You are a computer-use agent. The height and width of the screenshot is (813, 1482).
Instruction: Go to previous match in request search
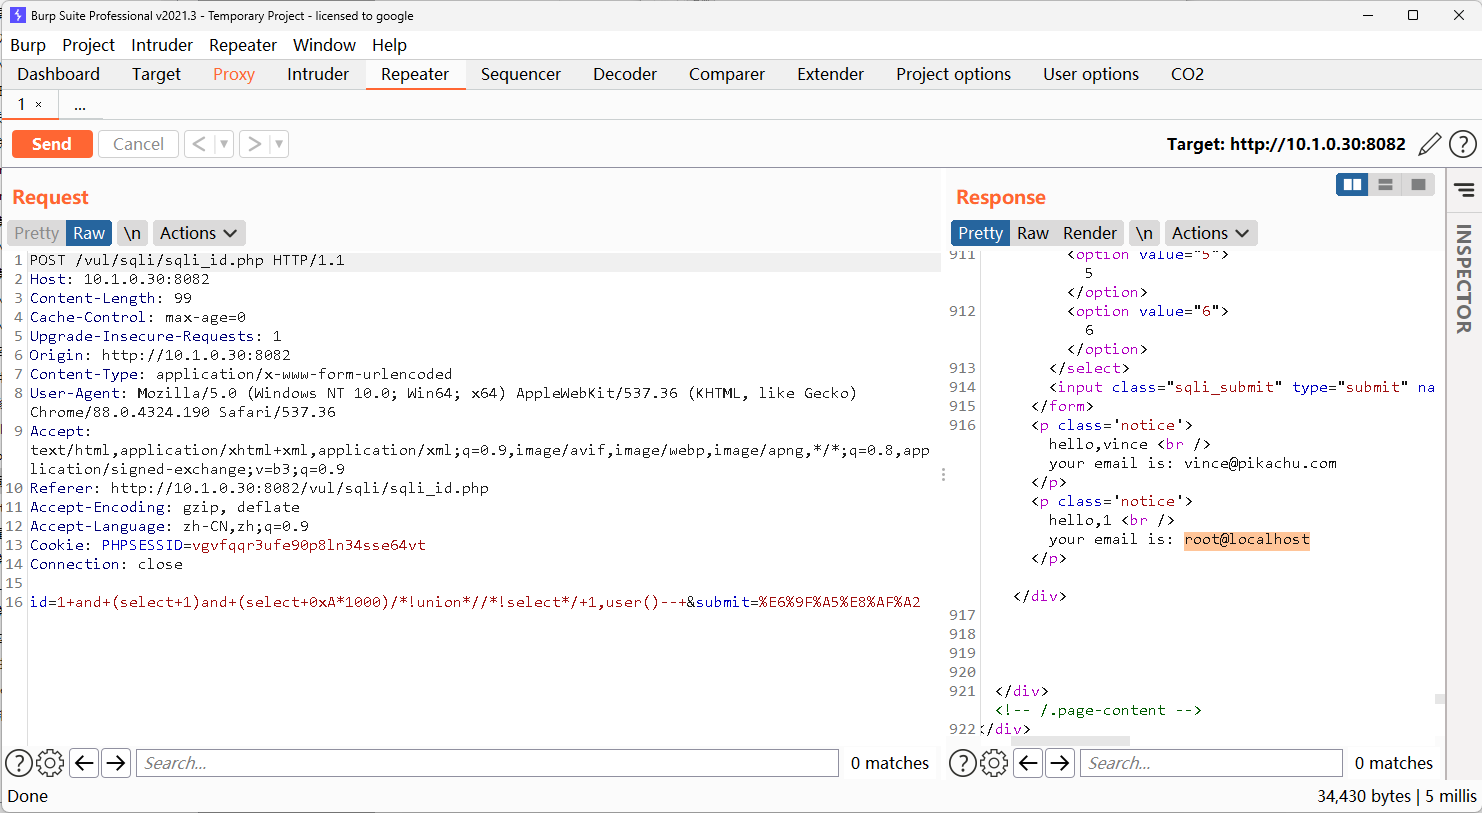(x=85, y=763)
